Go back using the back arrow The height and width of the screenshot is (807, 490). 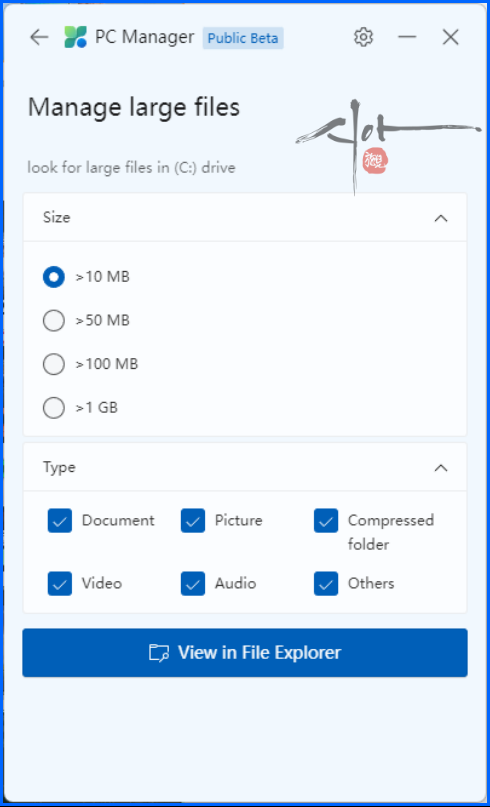coord(39,37)
